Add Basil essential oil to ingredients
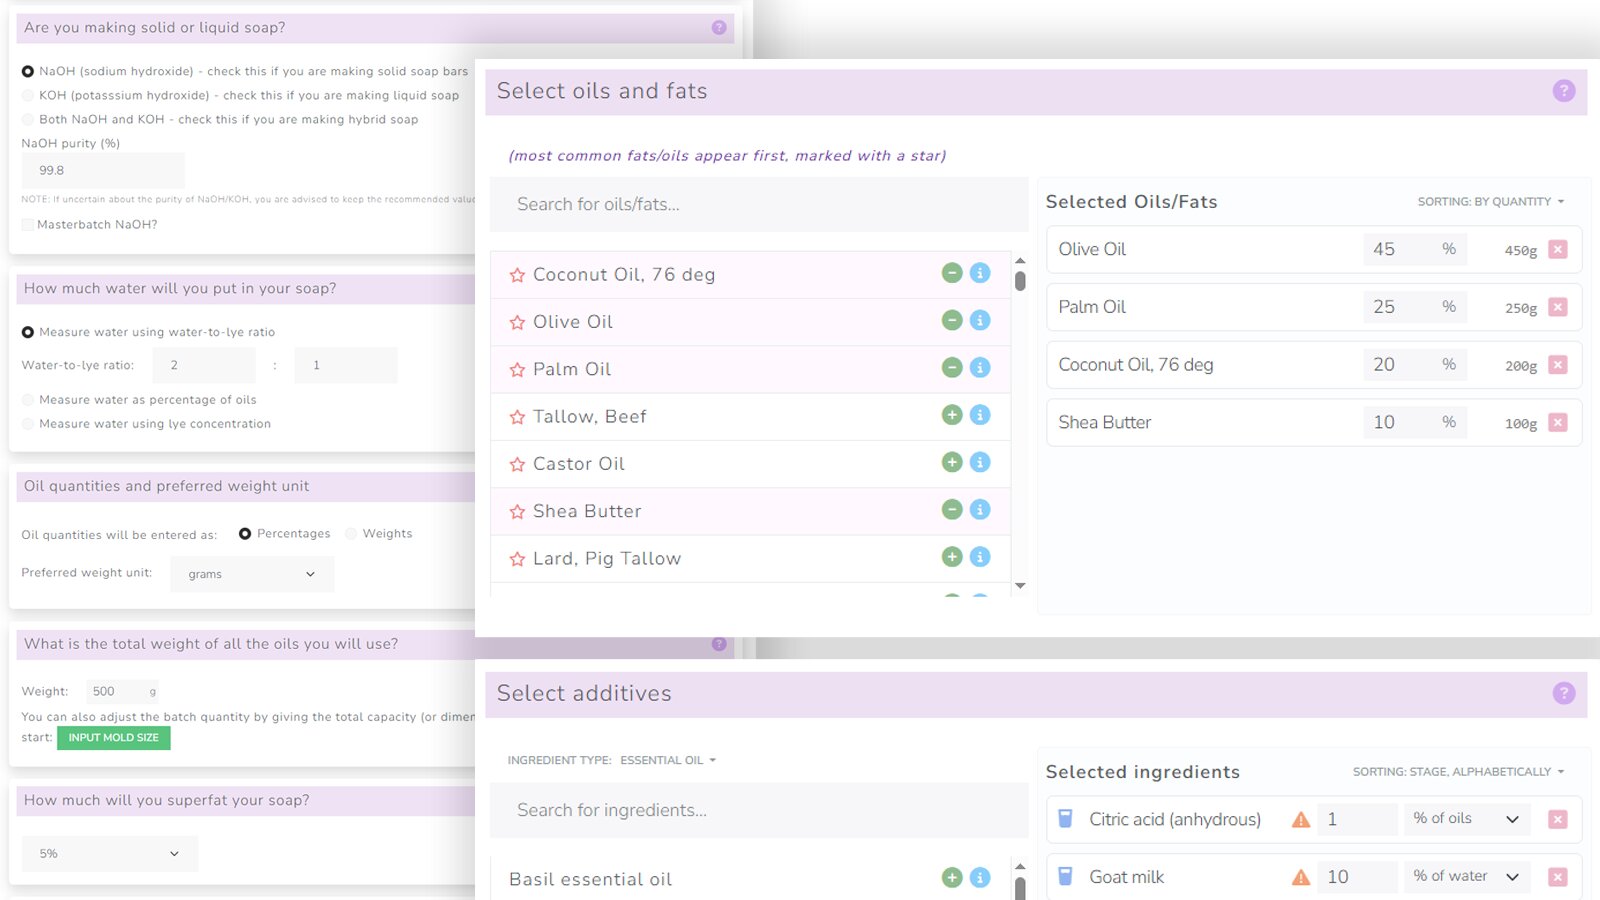This screenshot has height=900, width=1600. (x=951, y=878)
